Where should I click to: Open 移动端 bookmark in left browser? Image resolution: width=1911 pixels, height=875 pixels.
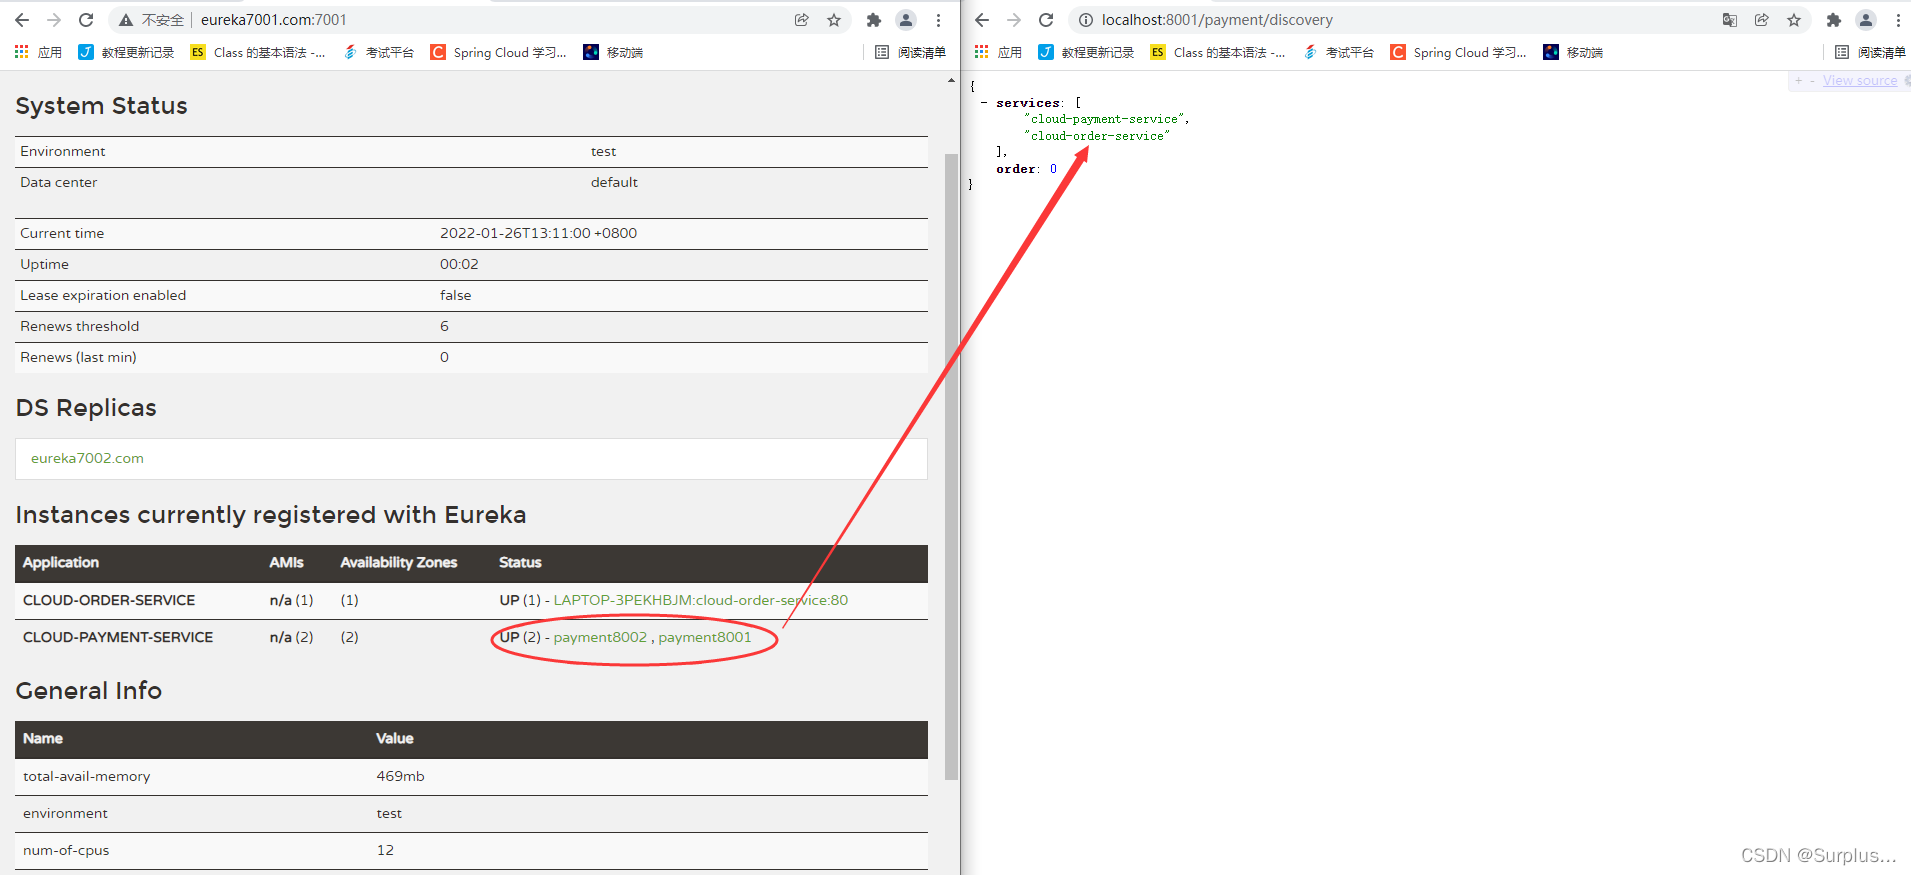pos(613,52)
